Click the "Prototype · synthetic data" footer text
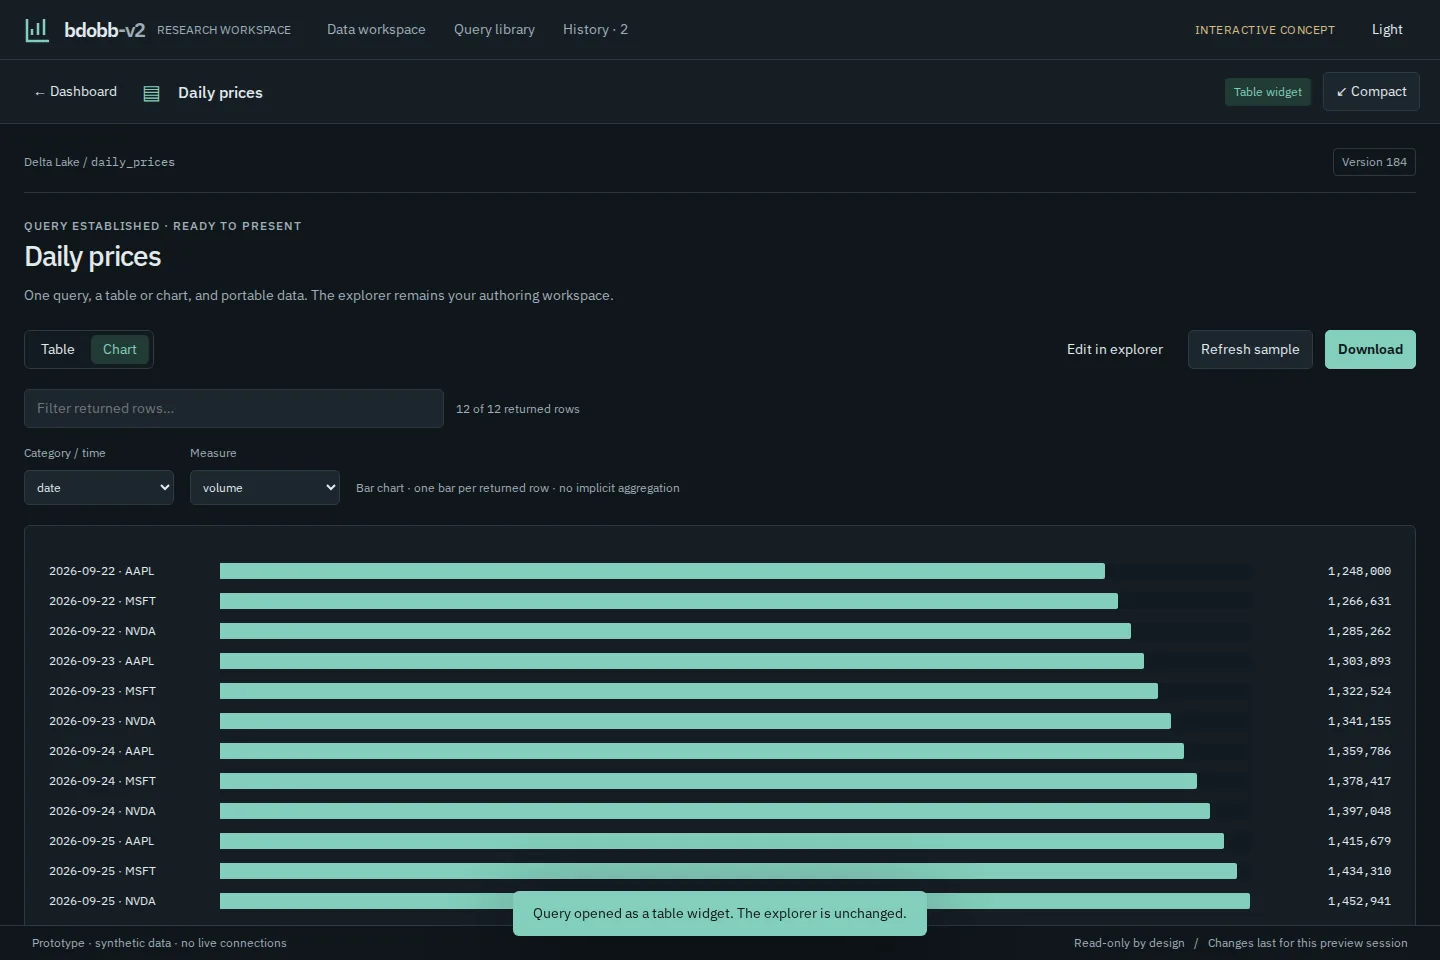Viewport: 1440px width, 960px height. point(159,943)
